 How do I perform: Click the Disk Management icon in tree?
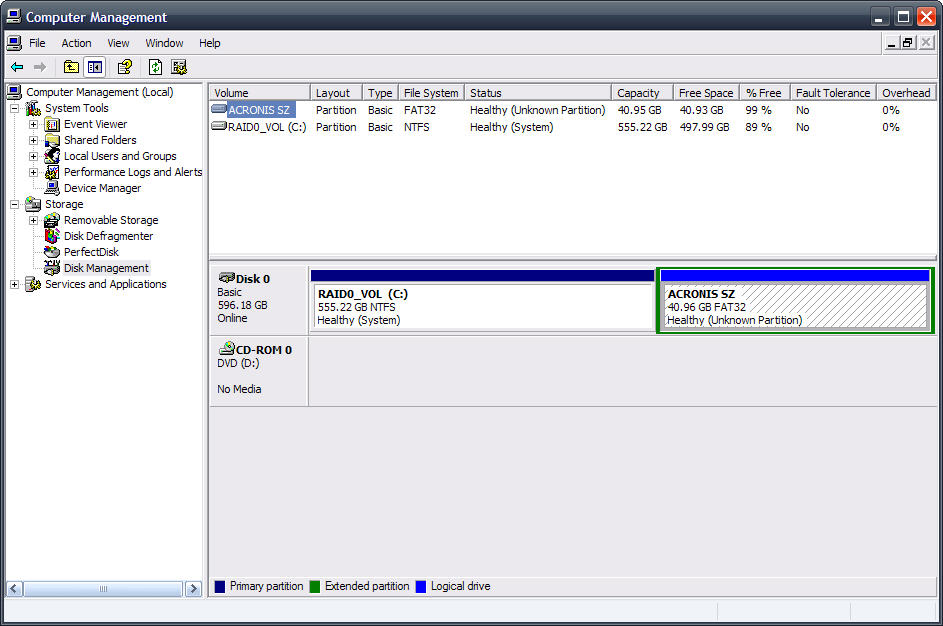point(52,268)
